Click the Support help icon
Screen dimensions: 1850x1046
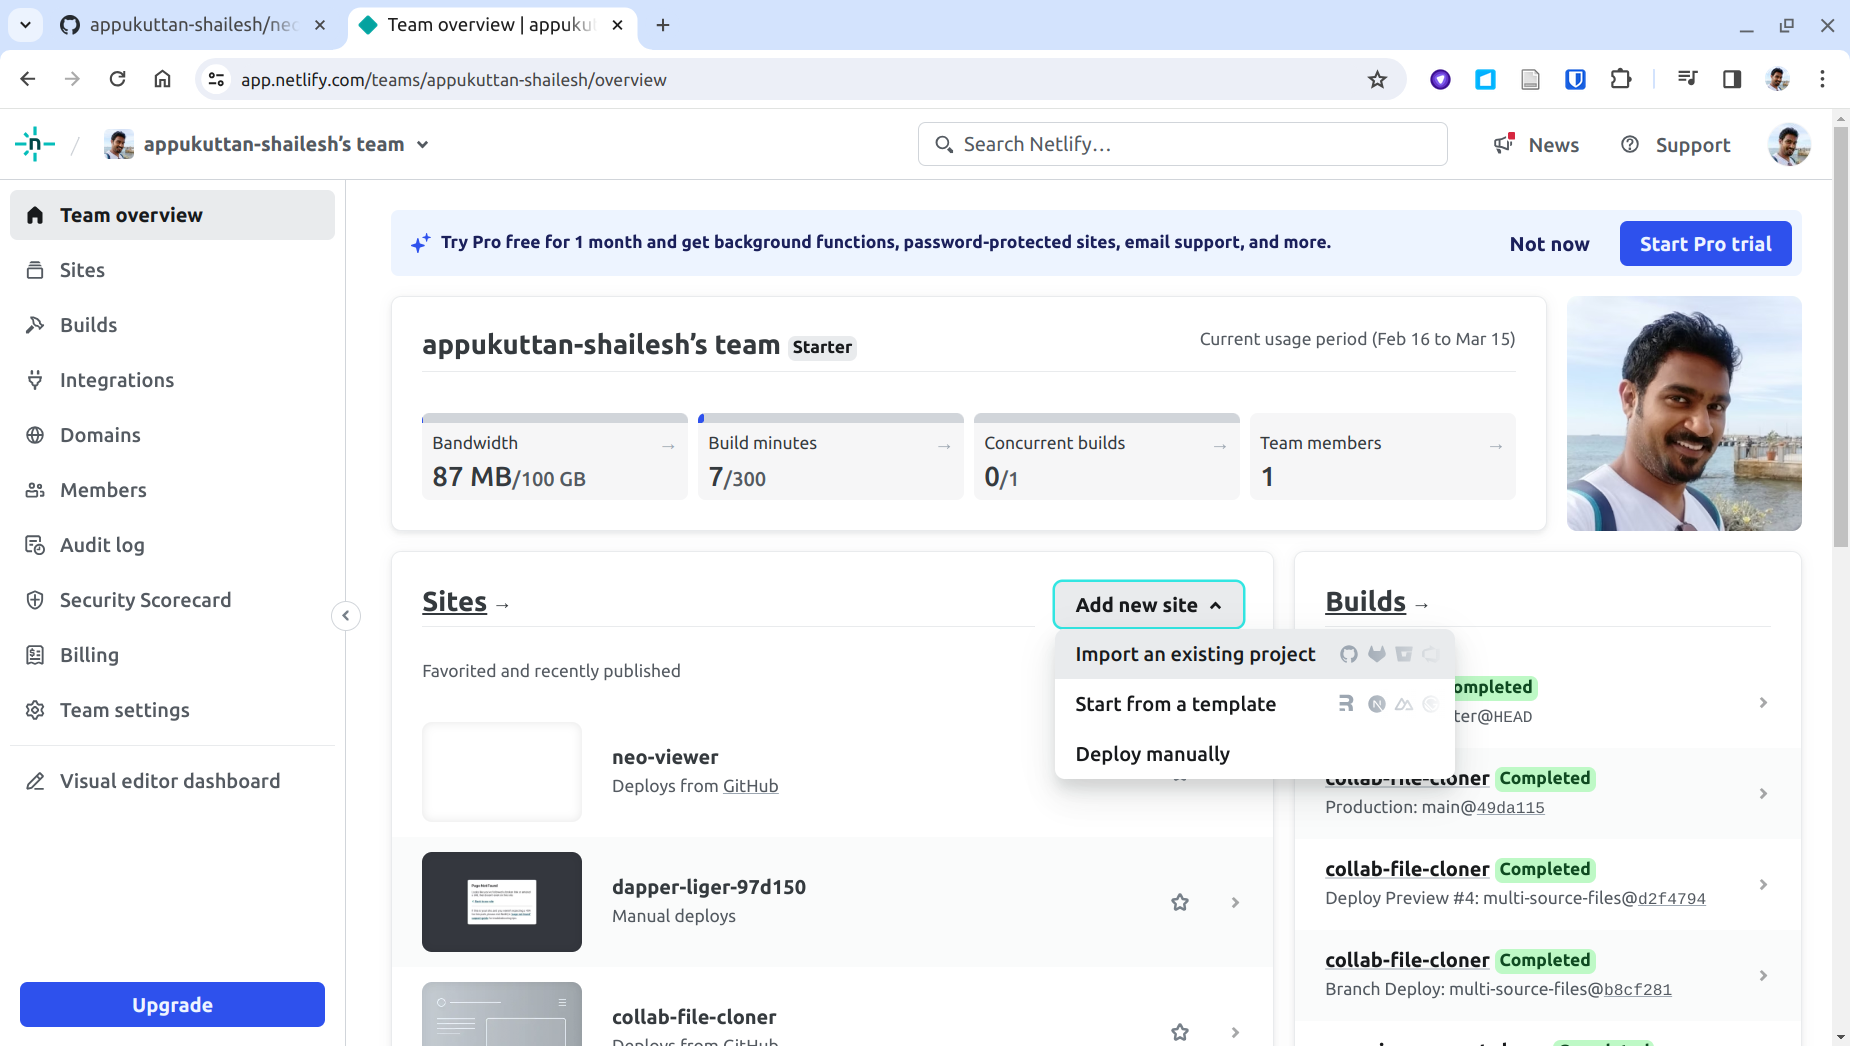(1630, 144)
